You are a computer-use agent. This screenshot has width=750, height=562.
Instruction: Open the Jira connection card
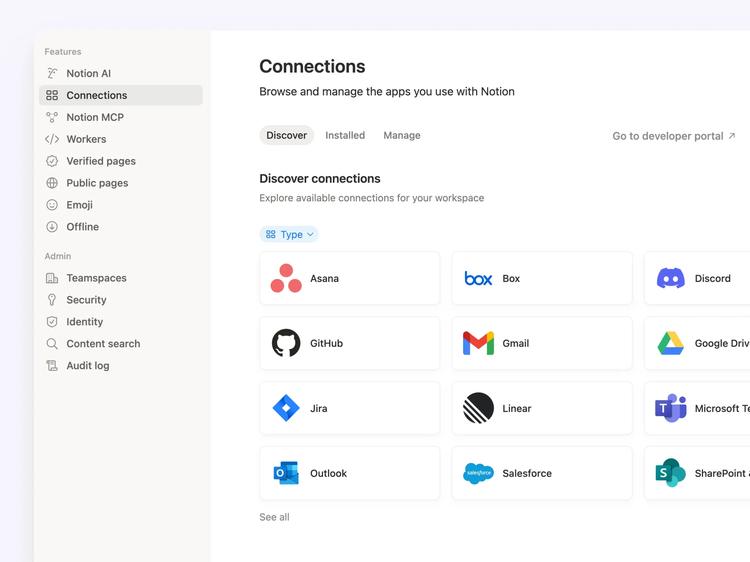tap(350, 408)
